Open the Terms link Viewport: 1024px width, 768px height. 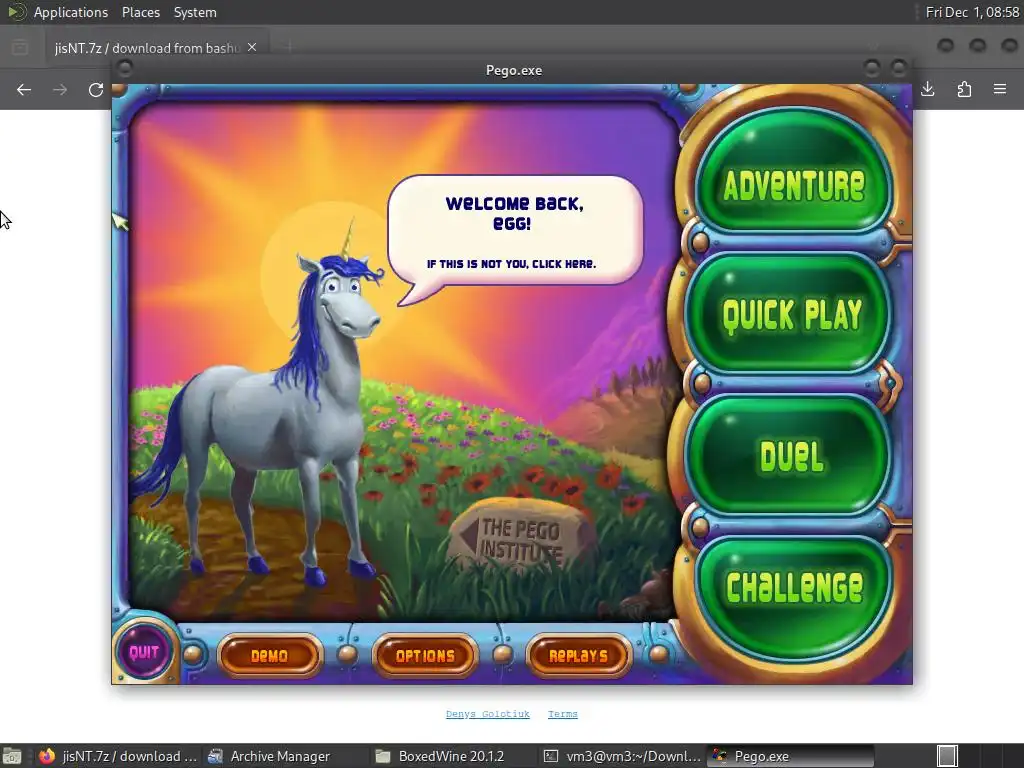[562, 714]
